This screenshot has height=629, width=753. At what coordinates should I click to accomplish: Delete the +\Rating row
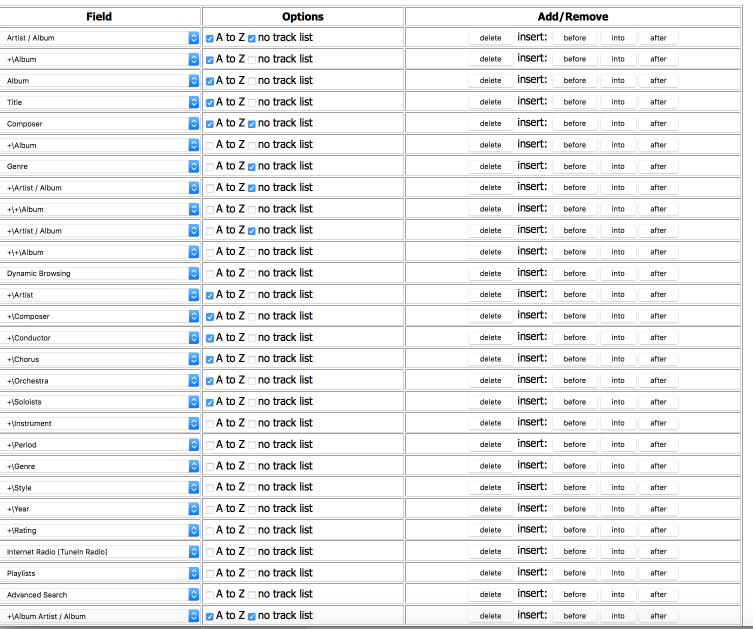tap(490, 531)
